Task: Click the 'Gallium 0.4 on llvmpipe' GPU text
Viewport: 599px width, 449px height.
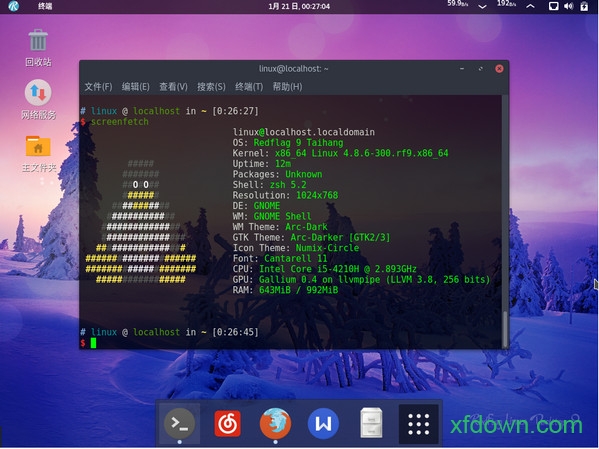Action: tap(320, 279)
